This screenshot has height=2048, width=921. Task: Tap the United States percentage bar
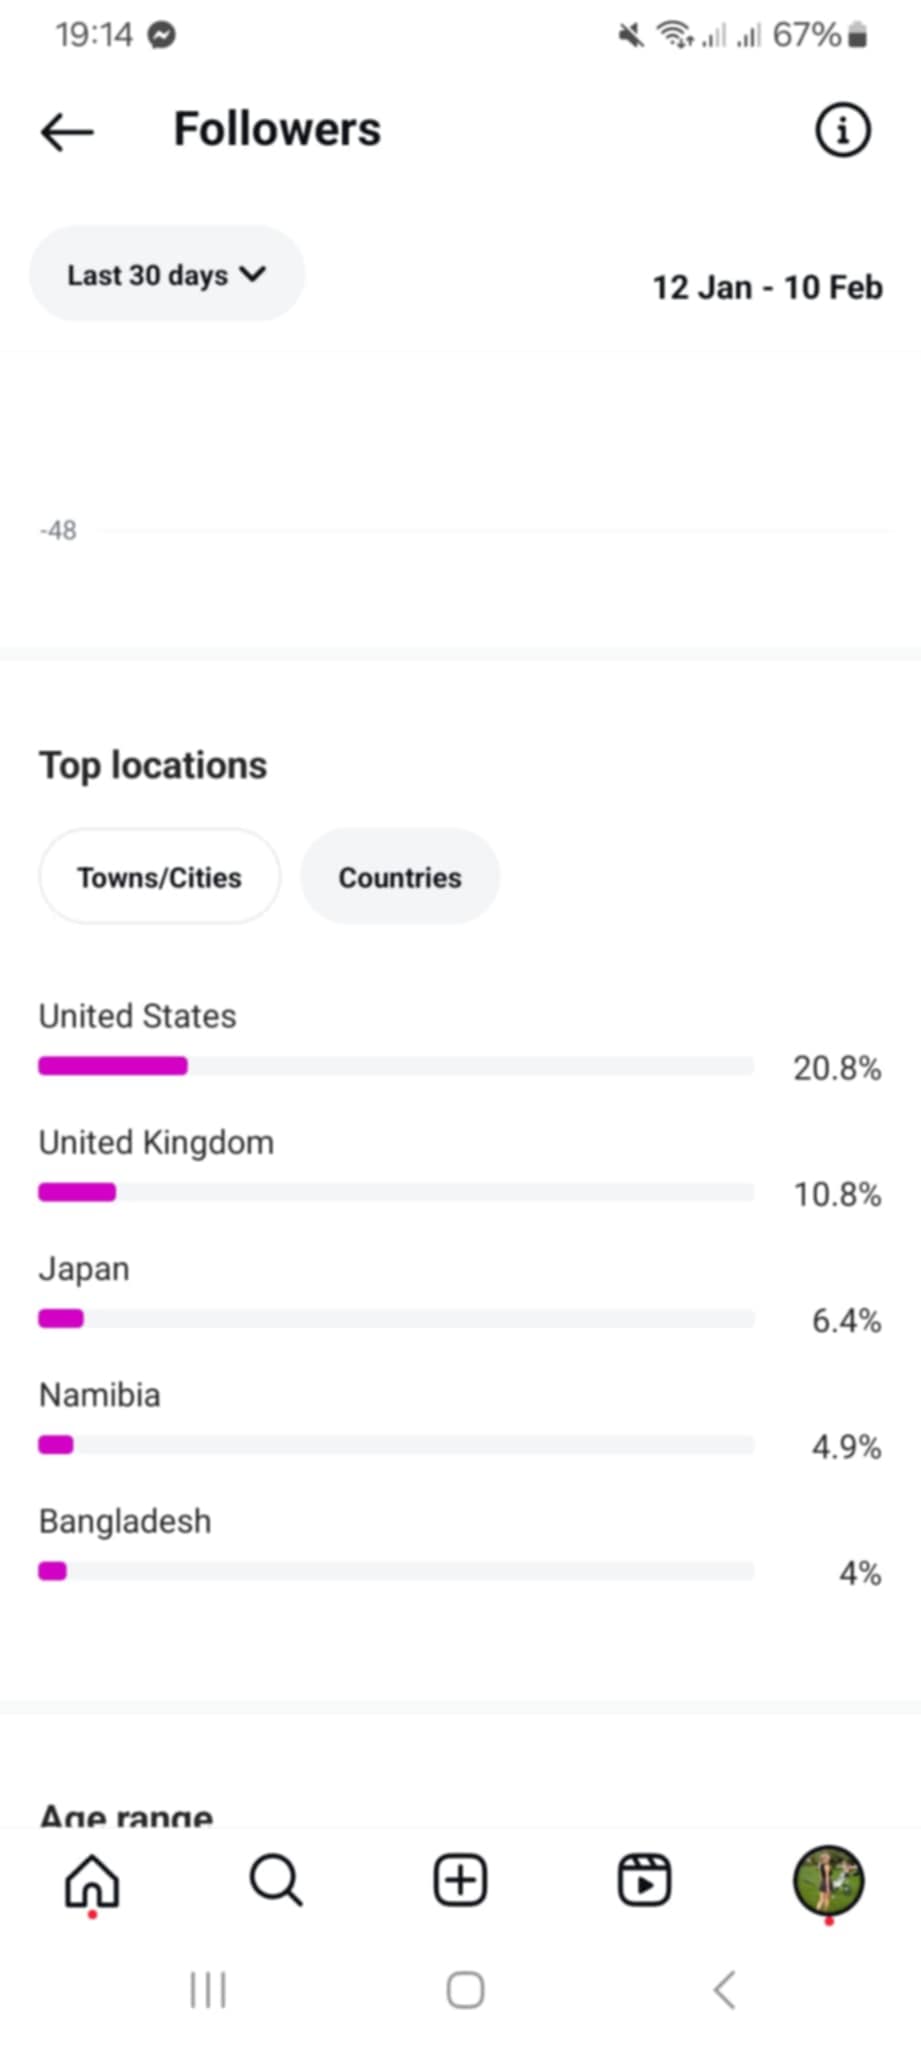click(396, 1066)
